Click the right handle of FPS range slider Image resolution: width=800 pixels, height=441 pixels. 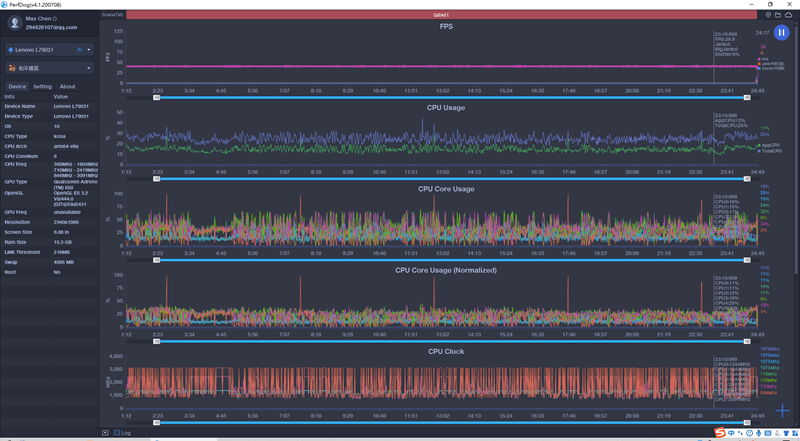click(747, 97)
